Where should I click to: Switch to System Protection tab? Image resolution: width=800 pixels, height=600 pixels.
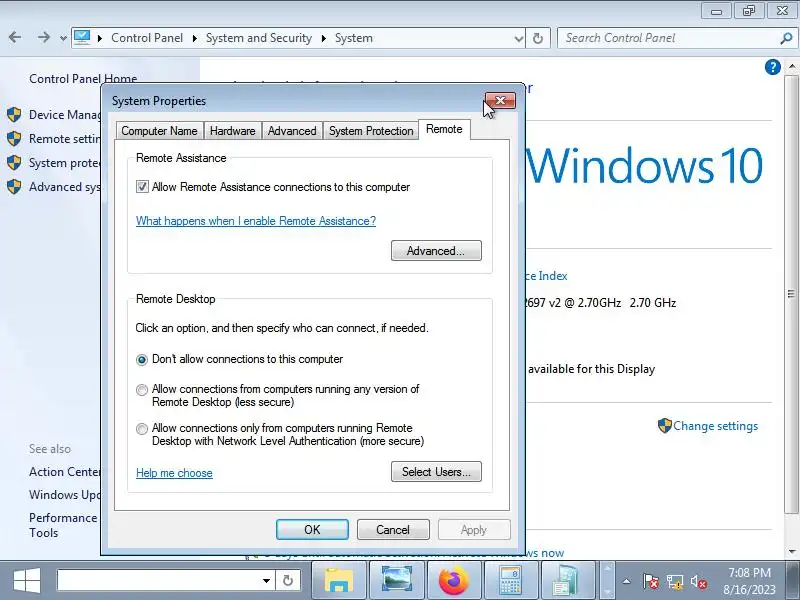pyautogui.click(x=371, y=131)
